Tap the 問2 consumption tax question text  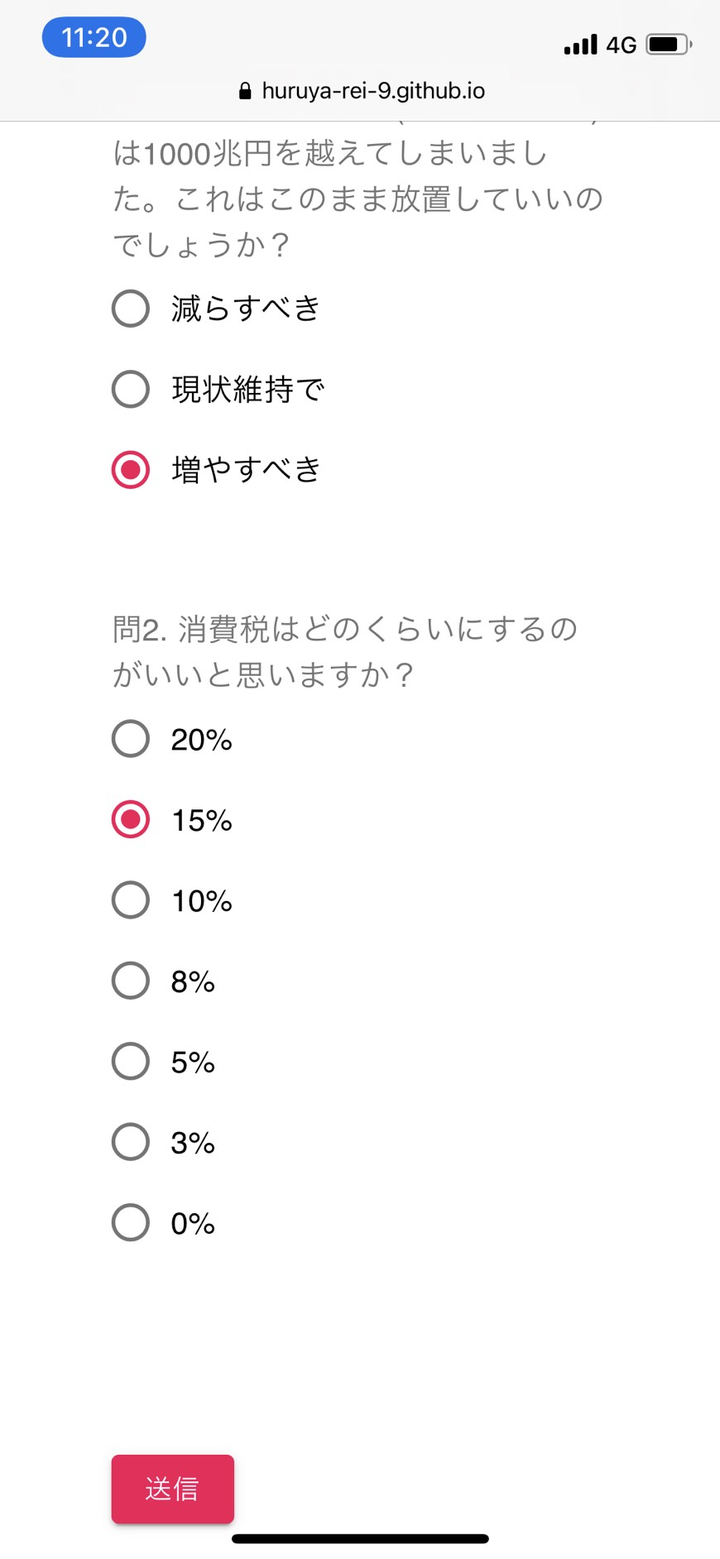(x=345, y=652)
